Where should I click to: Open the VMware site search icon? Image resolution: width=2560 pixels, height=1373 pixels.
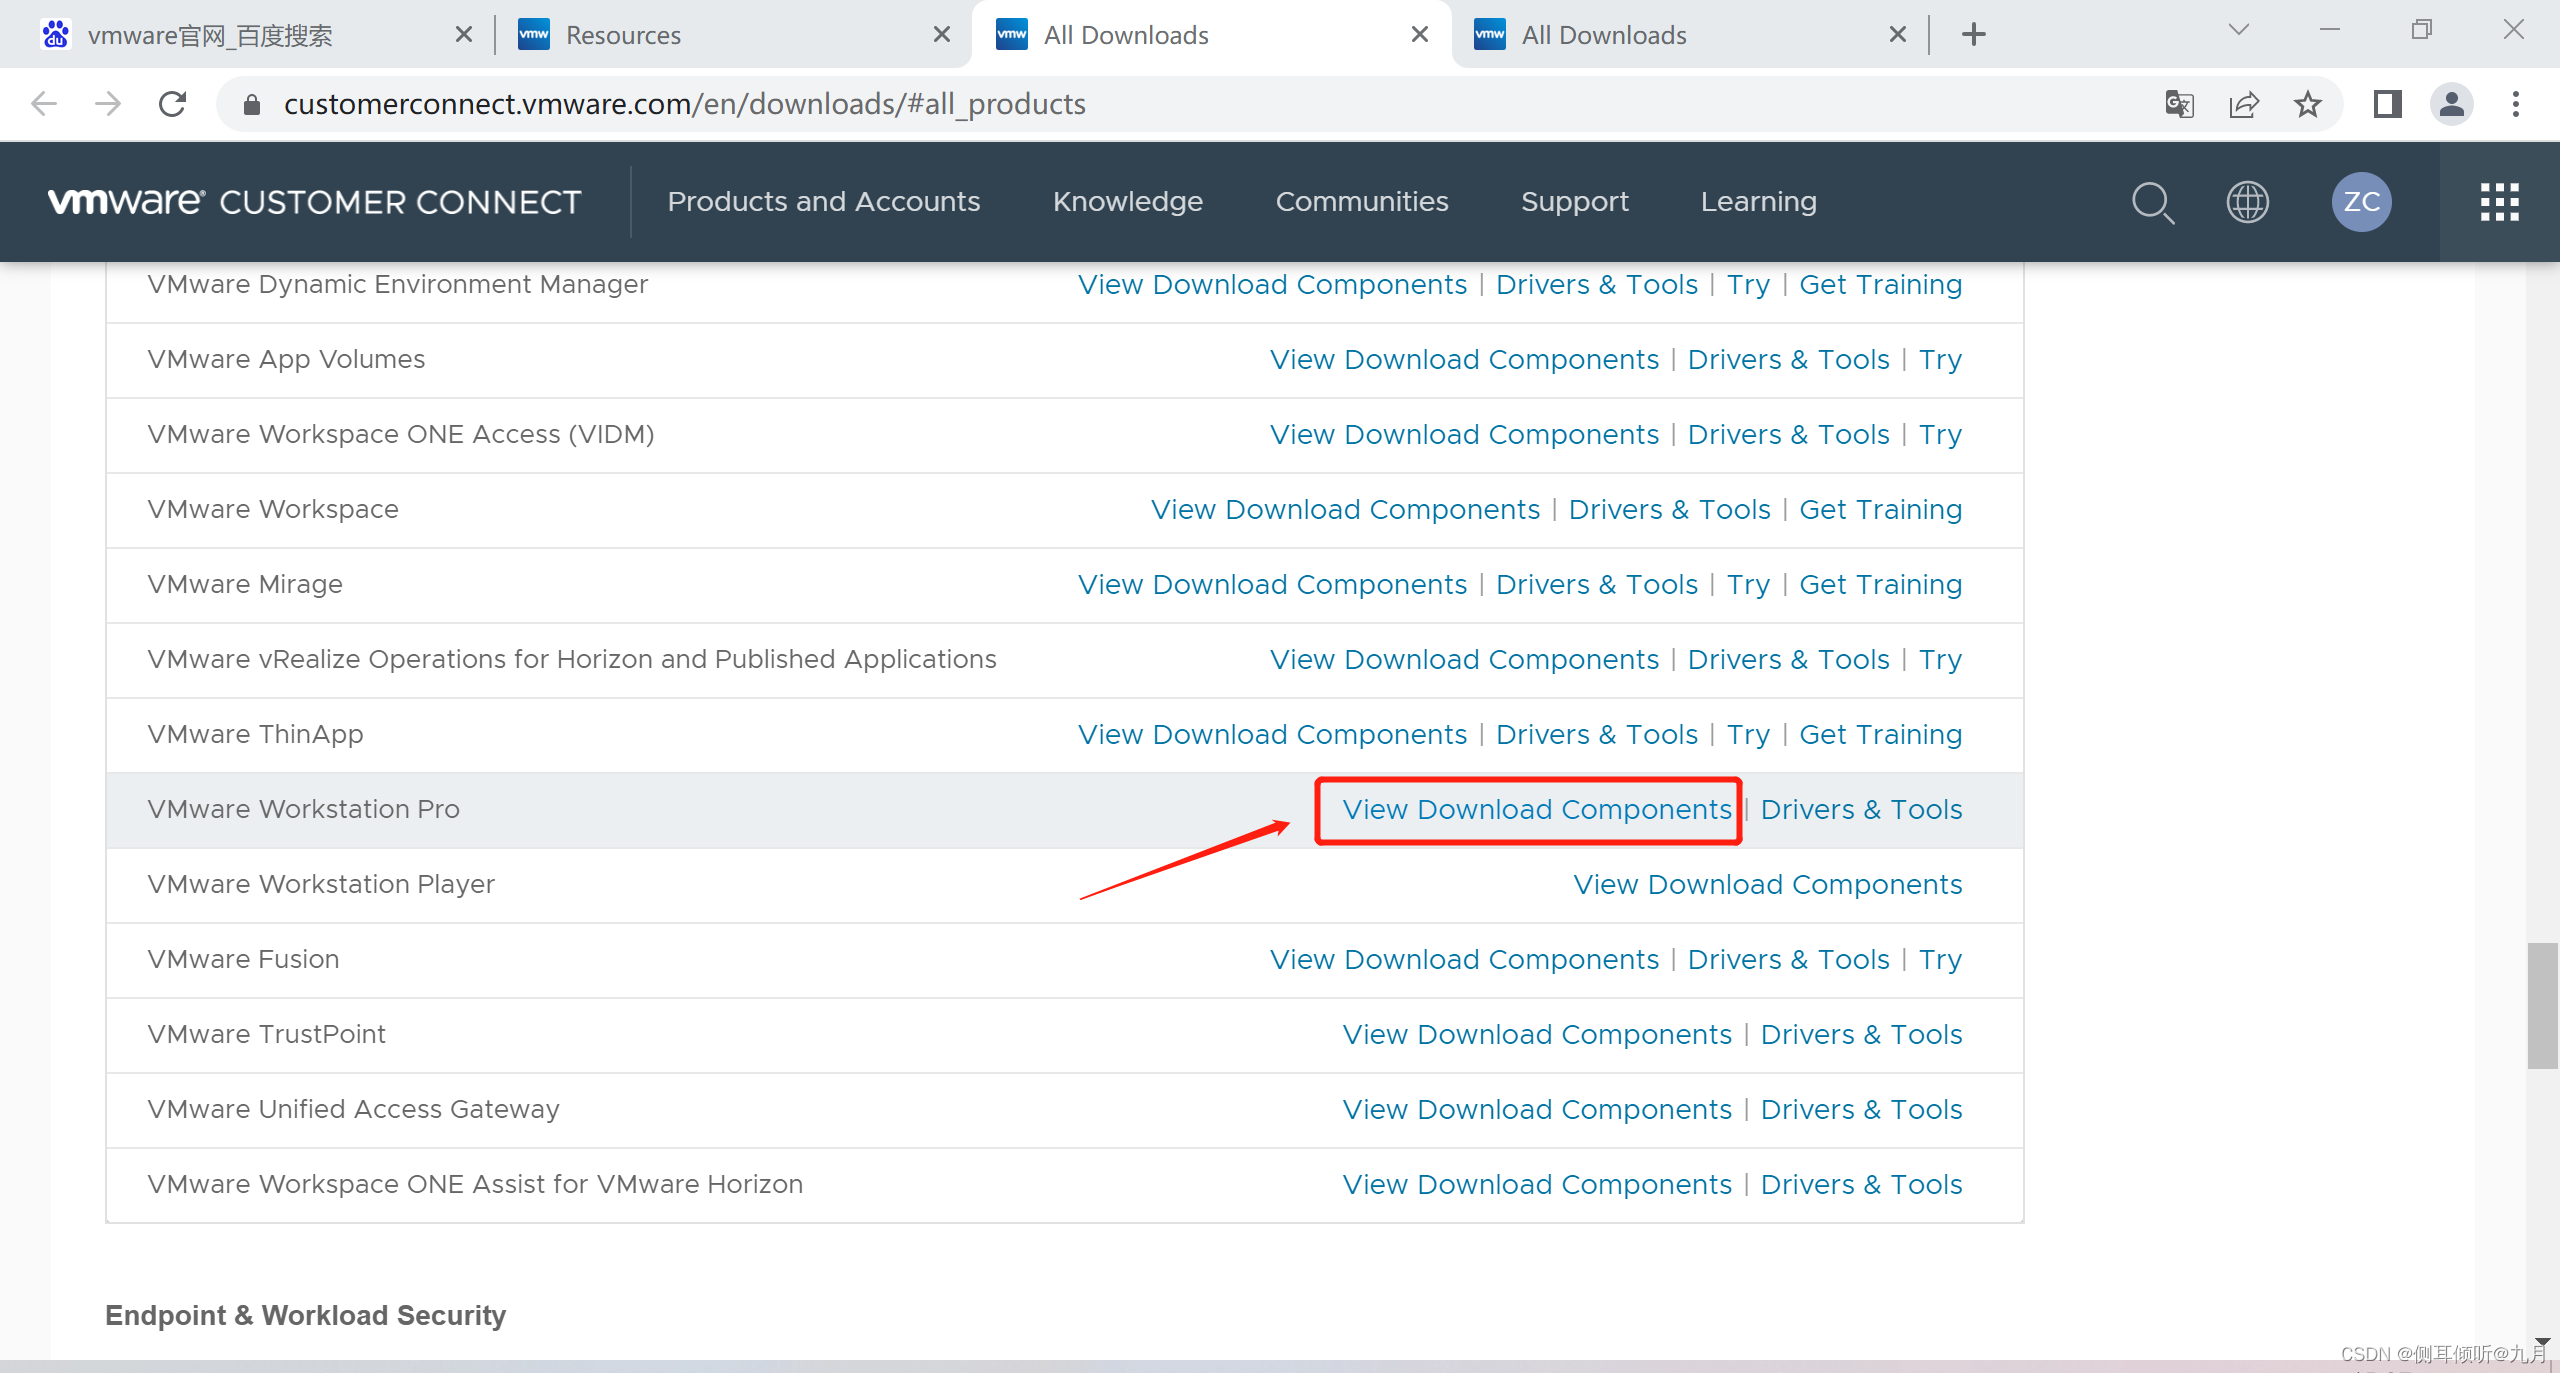(2152, 202)
